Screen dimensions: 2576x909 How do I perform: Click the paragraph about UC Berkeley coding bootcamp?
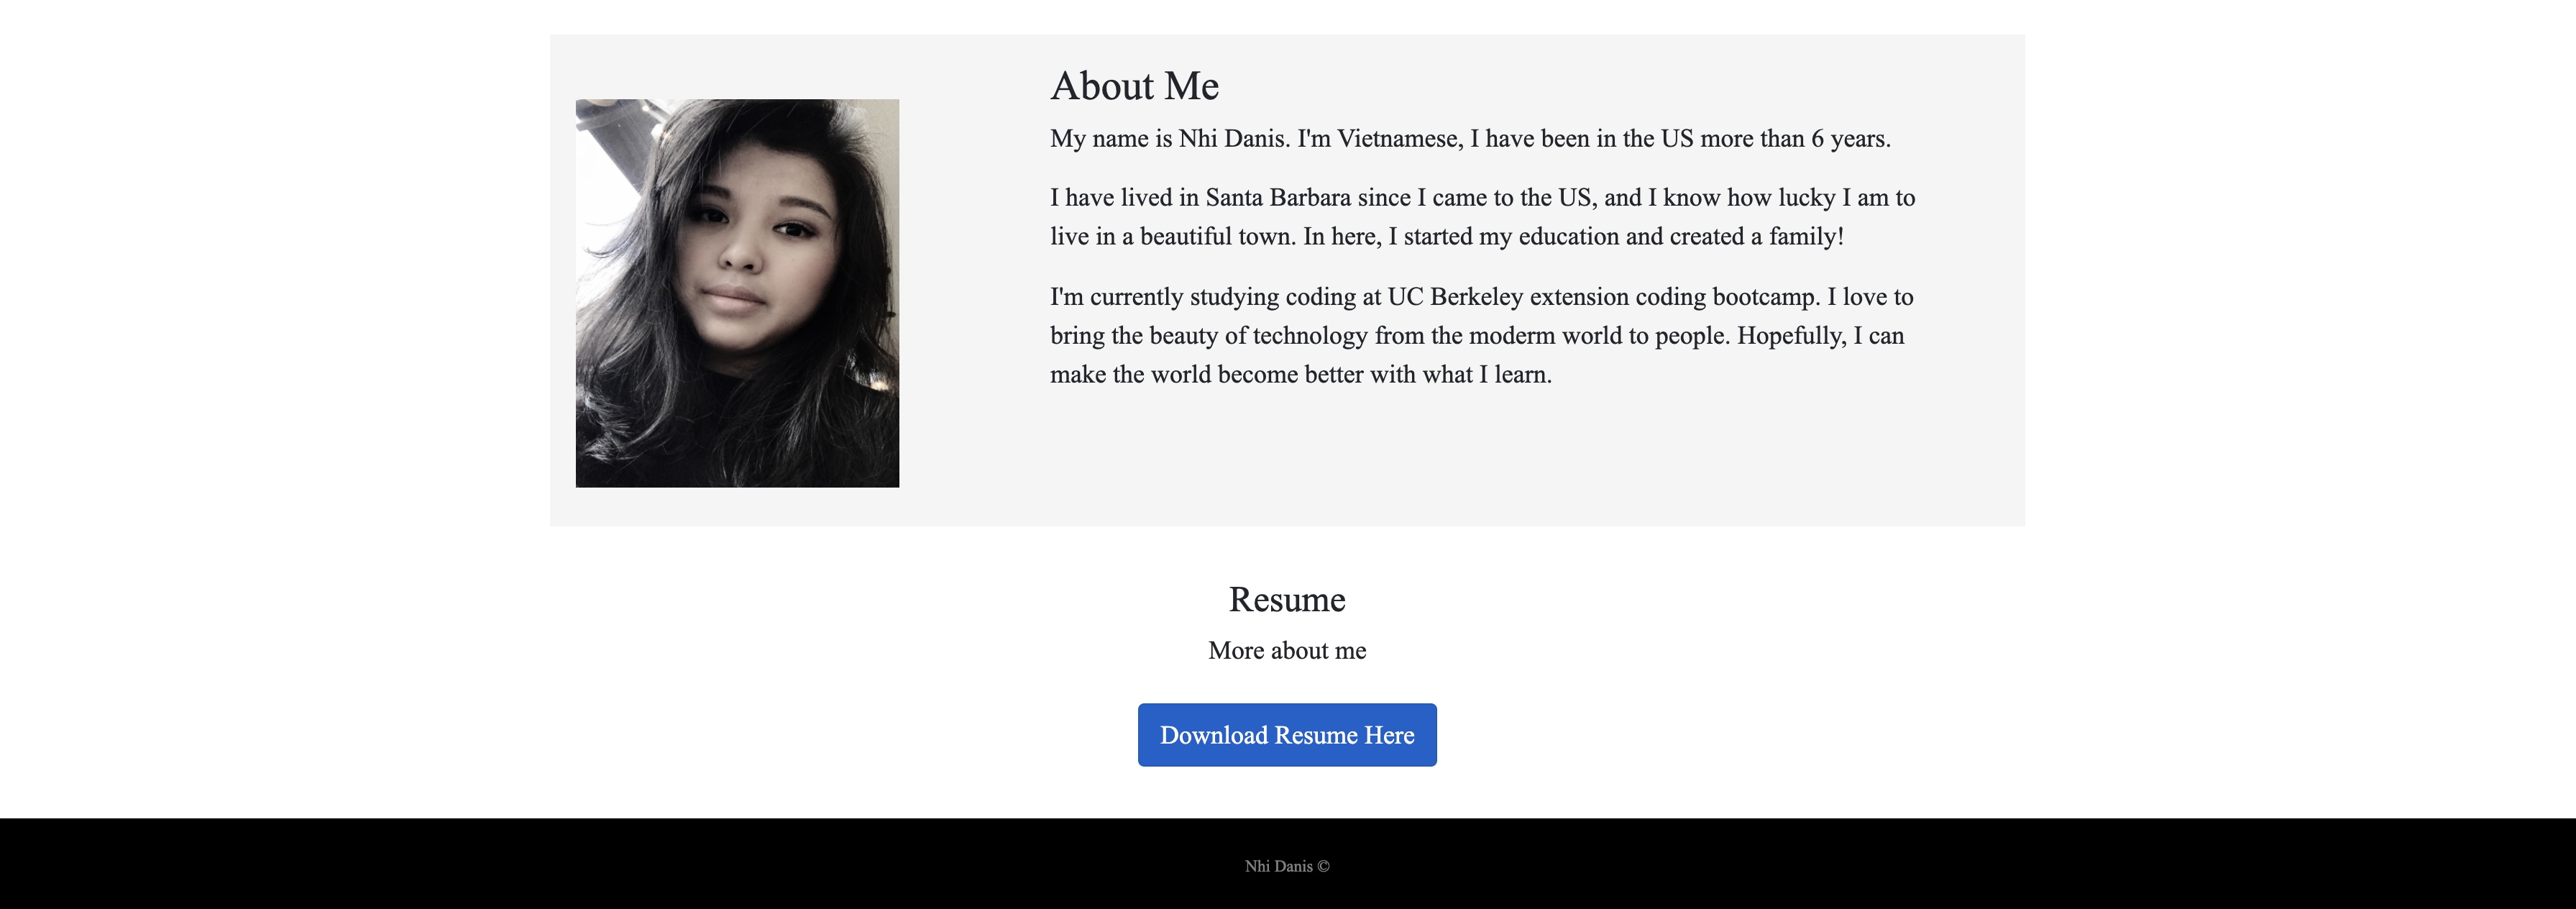pyautogui.click(x=1482, y=335)
